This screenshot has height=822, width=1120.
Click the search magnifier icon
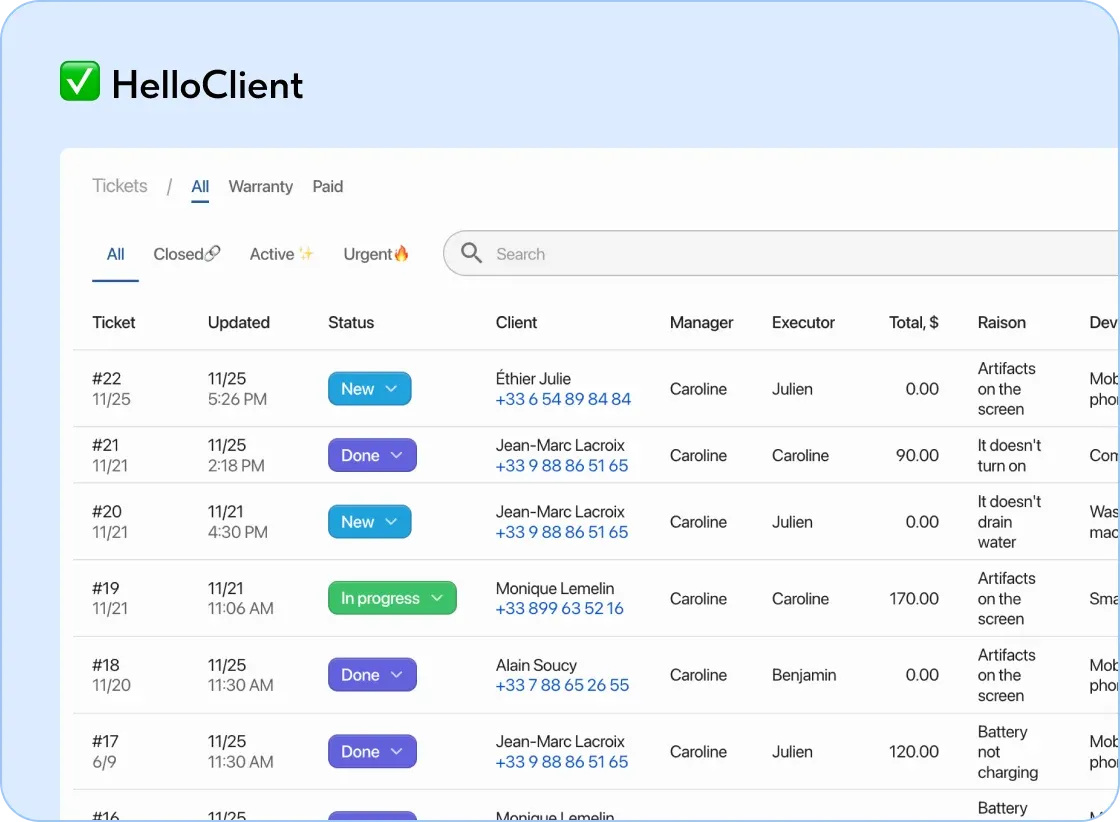tap(471, 253)
